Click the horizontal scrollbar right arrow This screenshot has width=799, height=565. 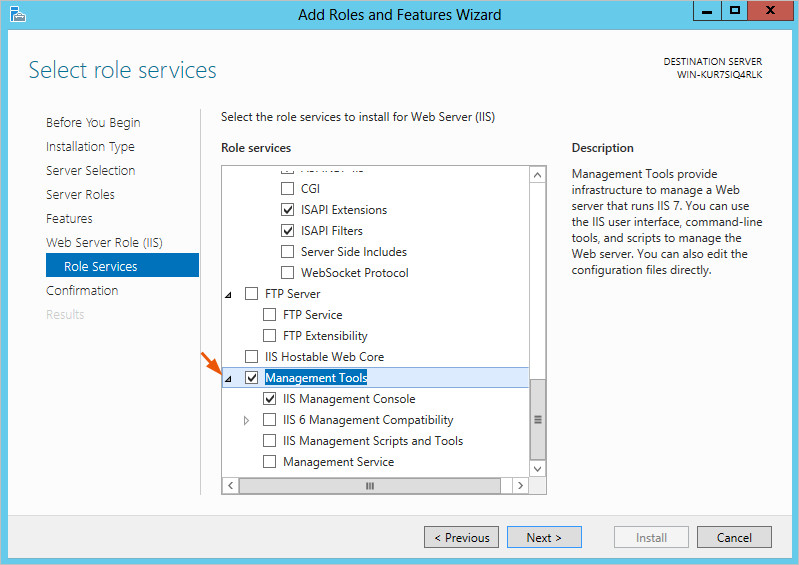click(x=519, y=485)
